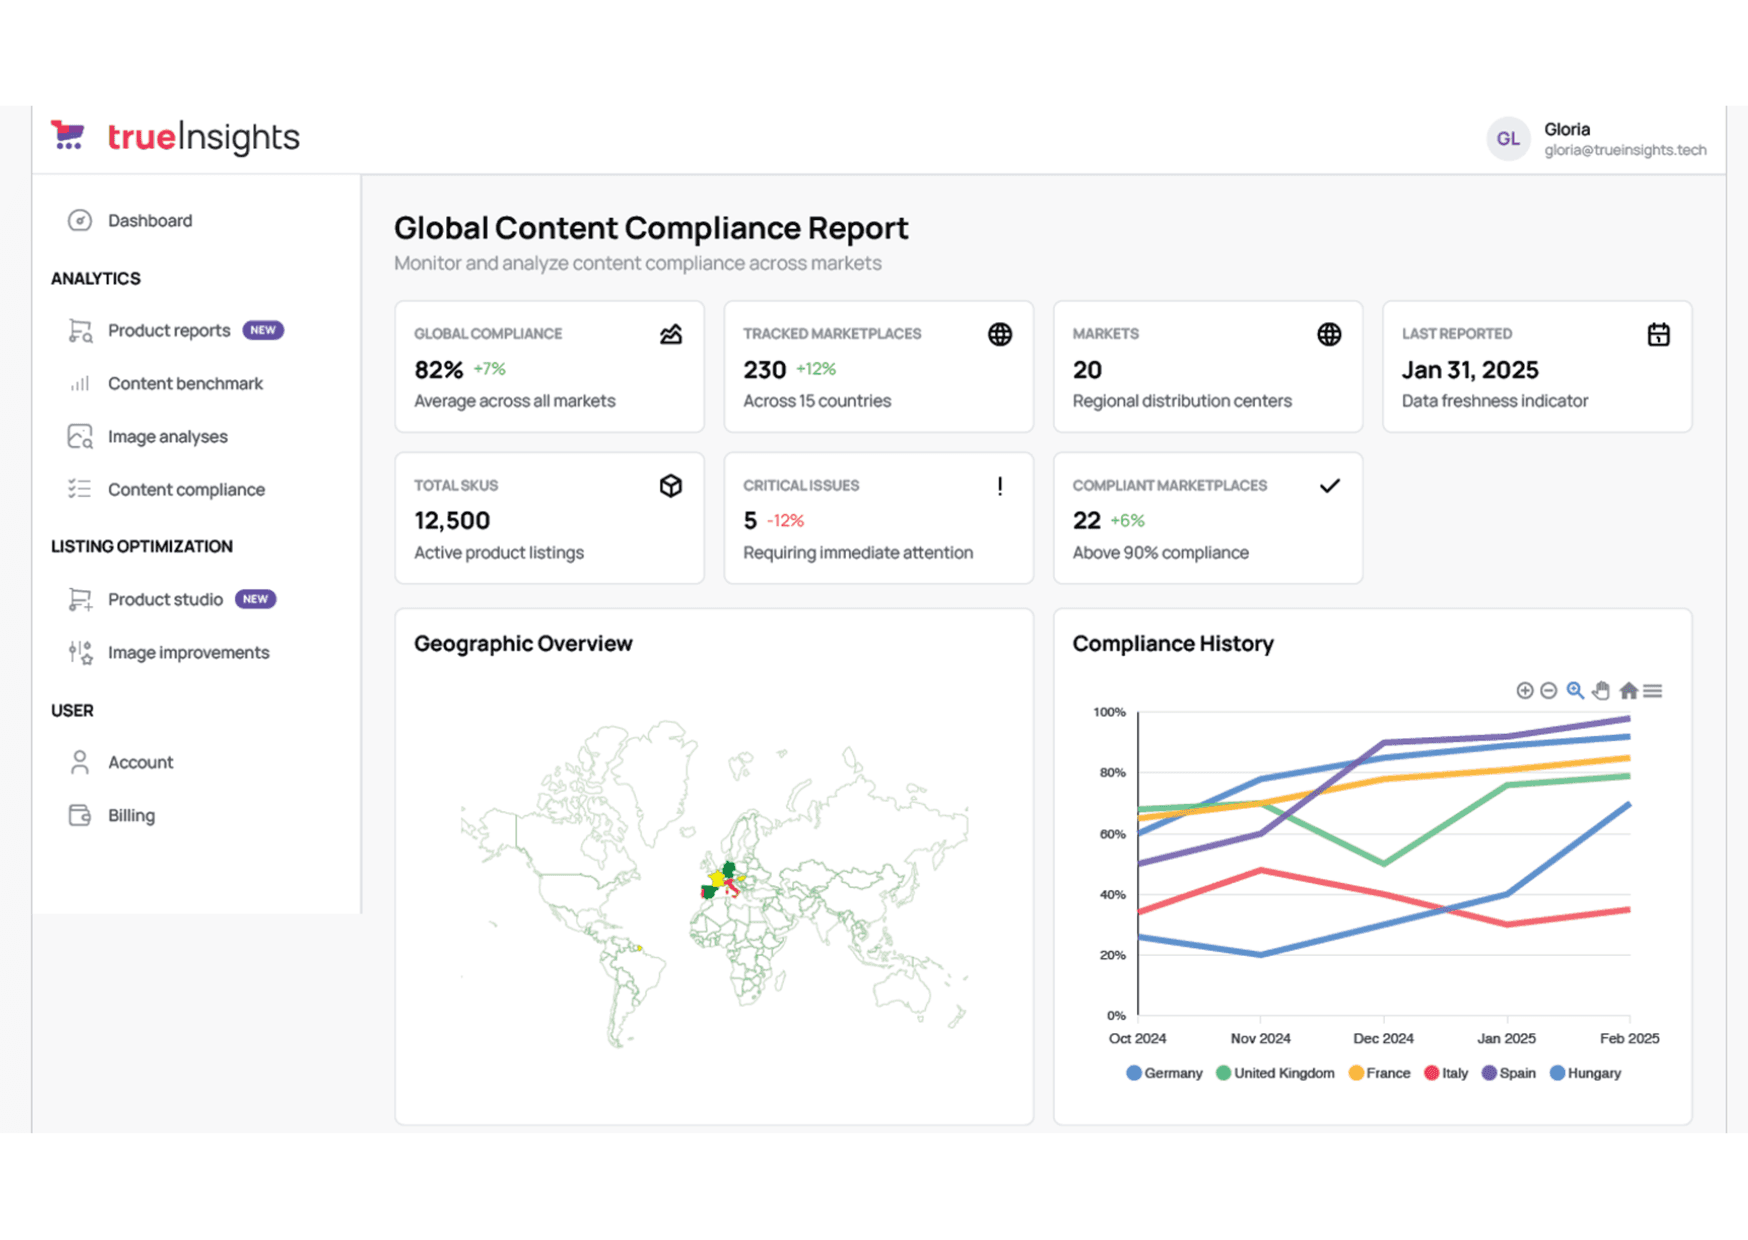Screen dimensions: 1748x1240
Task: Click the NEW badge beside Product studio
Action: [255, 599]
